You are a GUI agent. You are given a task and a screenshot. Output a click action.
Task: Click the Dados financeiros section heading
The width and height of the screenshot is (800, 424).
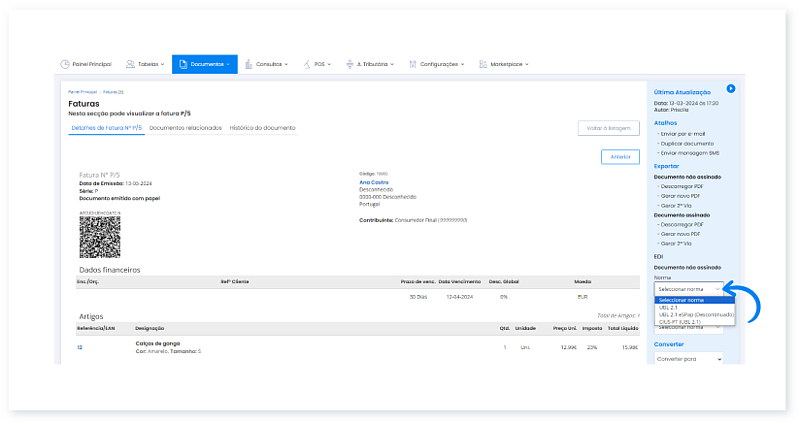[x=110, y=270]
